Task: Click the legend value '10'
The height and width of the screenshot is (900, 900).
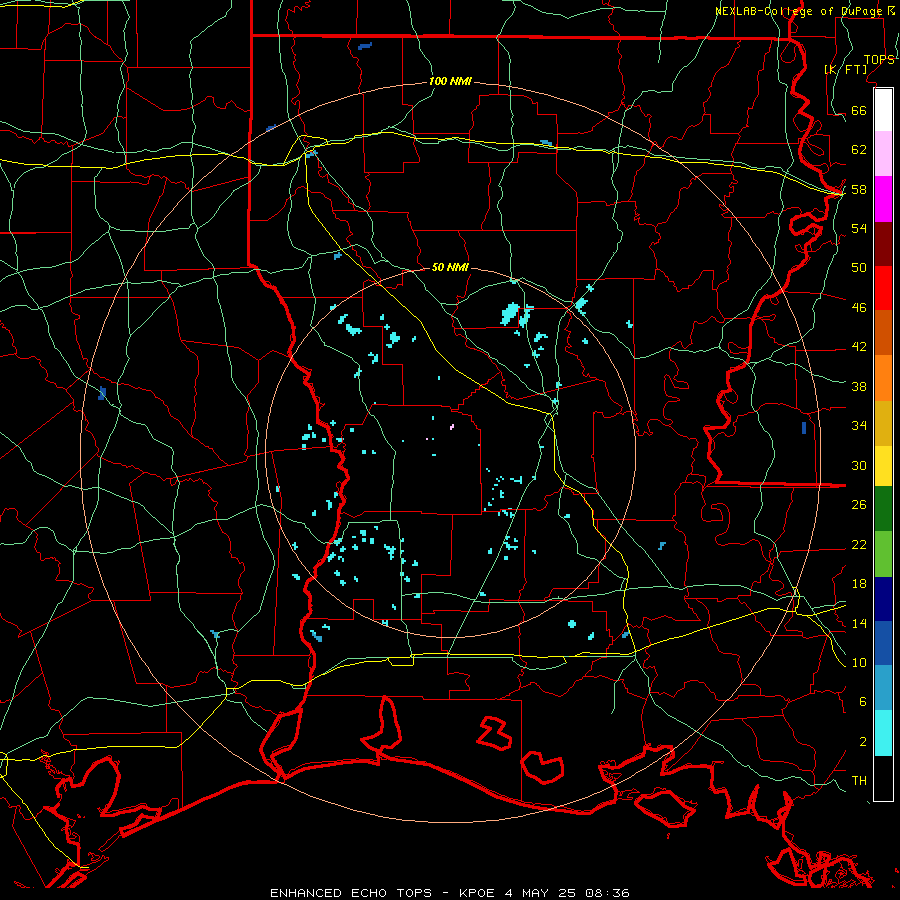Action: [859, 663]
